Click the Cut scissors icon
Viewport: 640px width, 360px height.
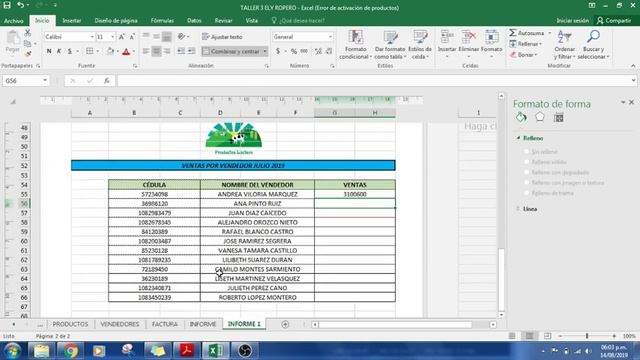point(27,33)
